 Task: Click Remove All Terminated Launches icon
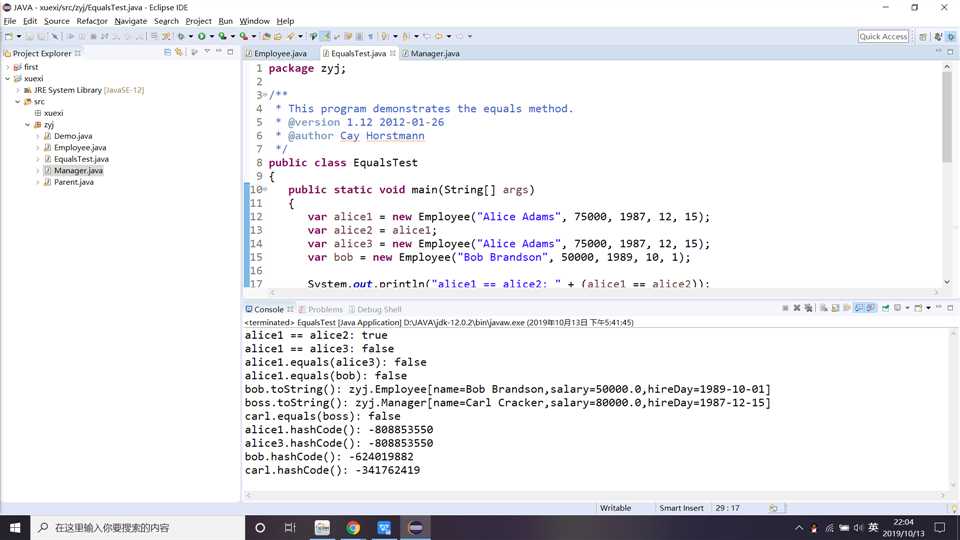pos(809,308)
